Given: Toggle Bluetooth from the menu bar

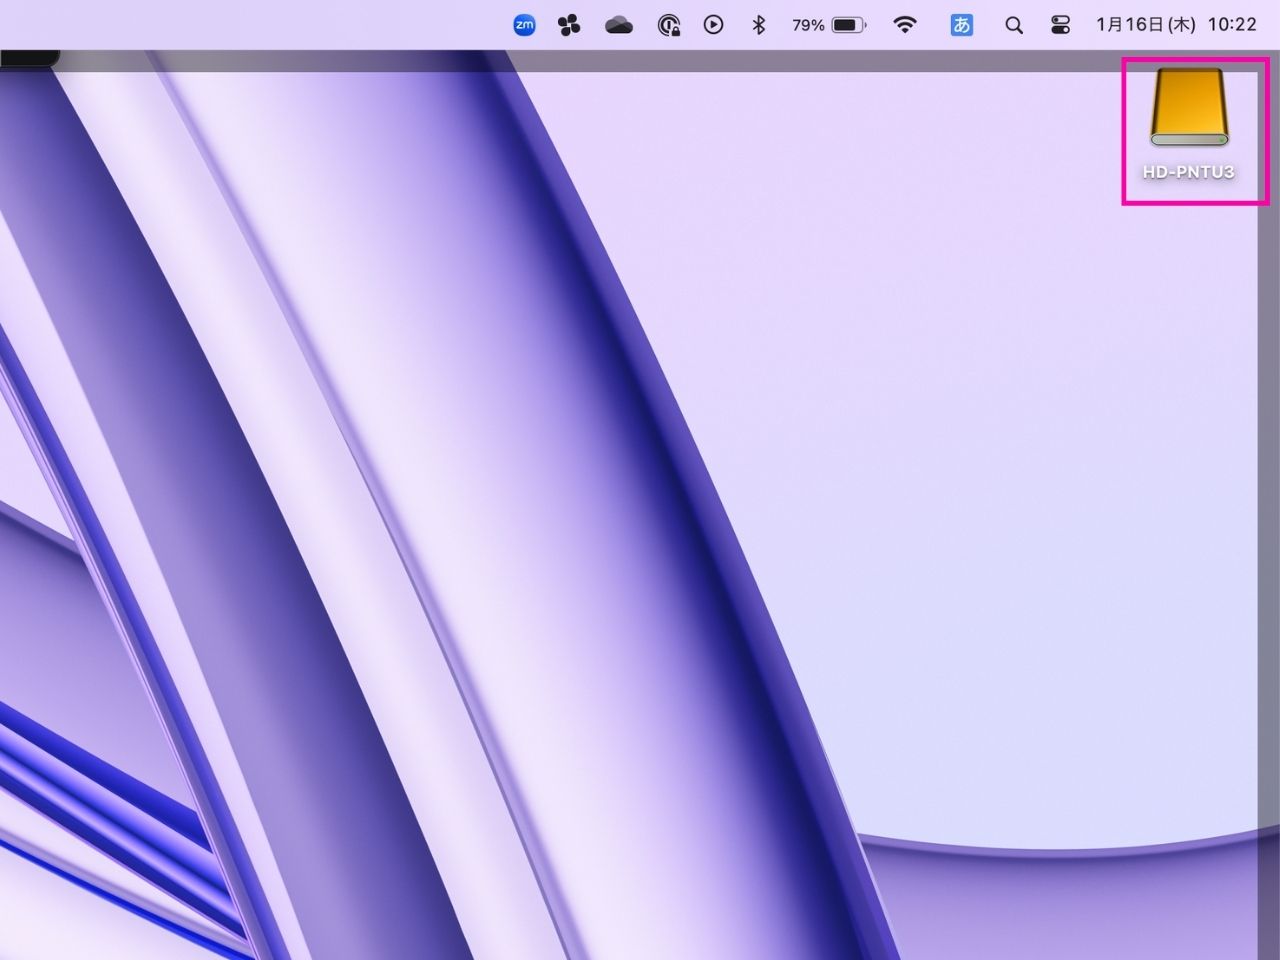Looking at the screenshot, I should pyautogui.click(x=759, y=25).
